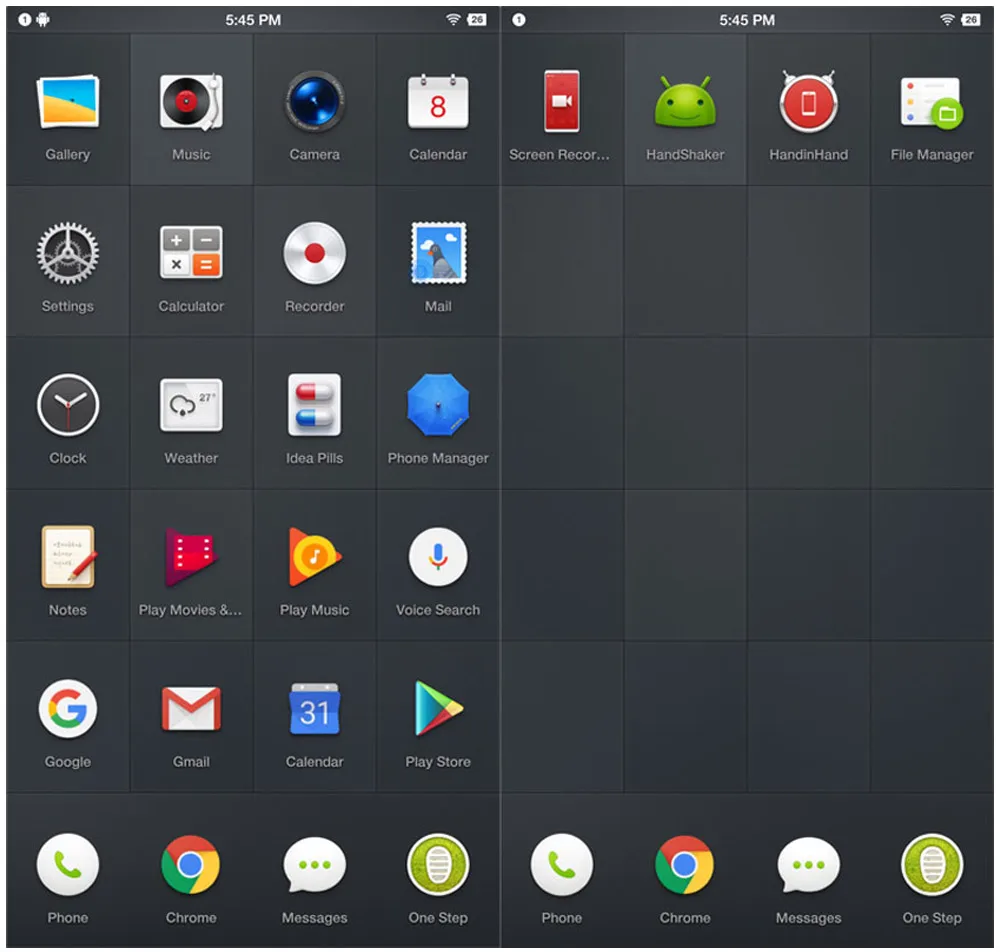The height and width of the screenshot is (952, 1000).
Task: Open the Gmail app
Action: coord(191,708)
